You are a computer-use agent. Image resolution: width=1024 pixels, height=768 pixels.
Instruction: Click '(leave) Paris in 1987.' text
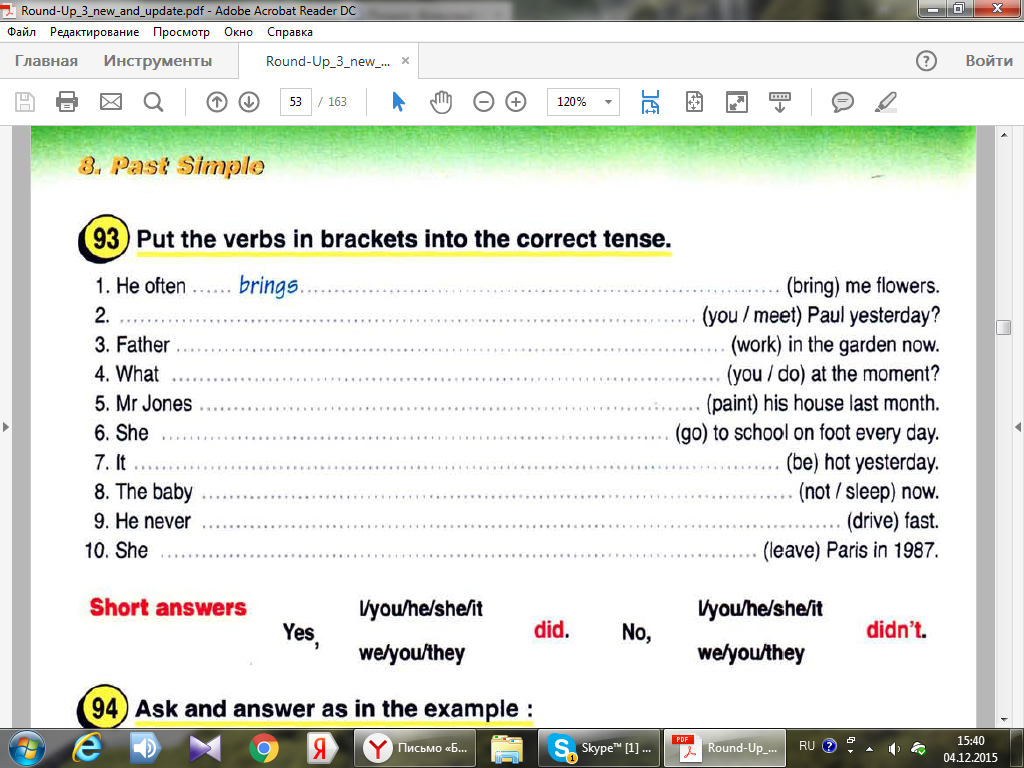tap(850, 550)
